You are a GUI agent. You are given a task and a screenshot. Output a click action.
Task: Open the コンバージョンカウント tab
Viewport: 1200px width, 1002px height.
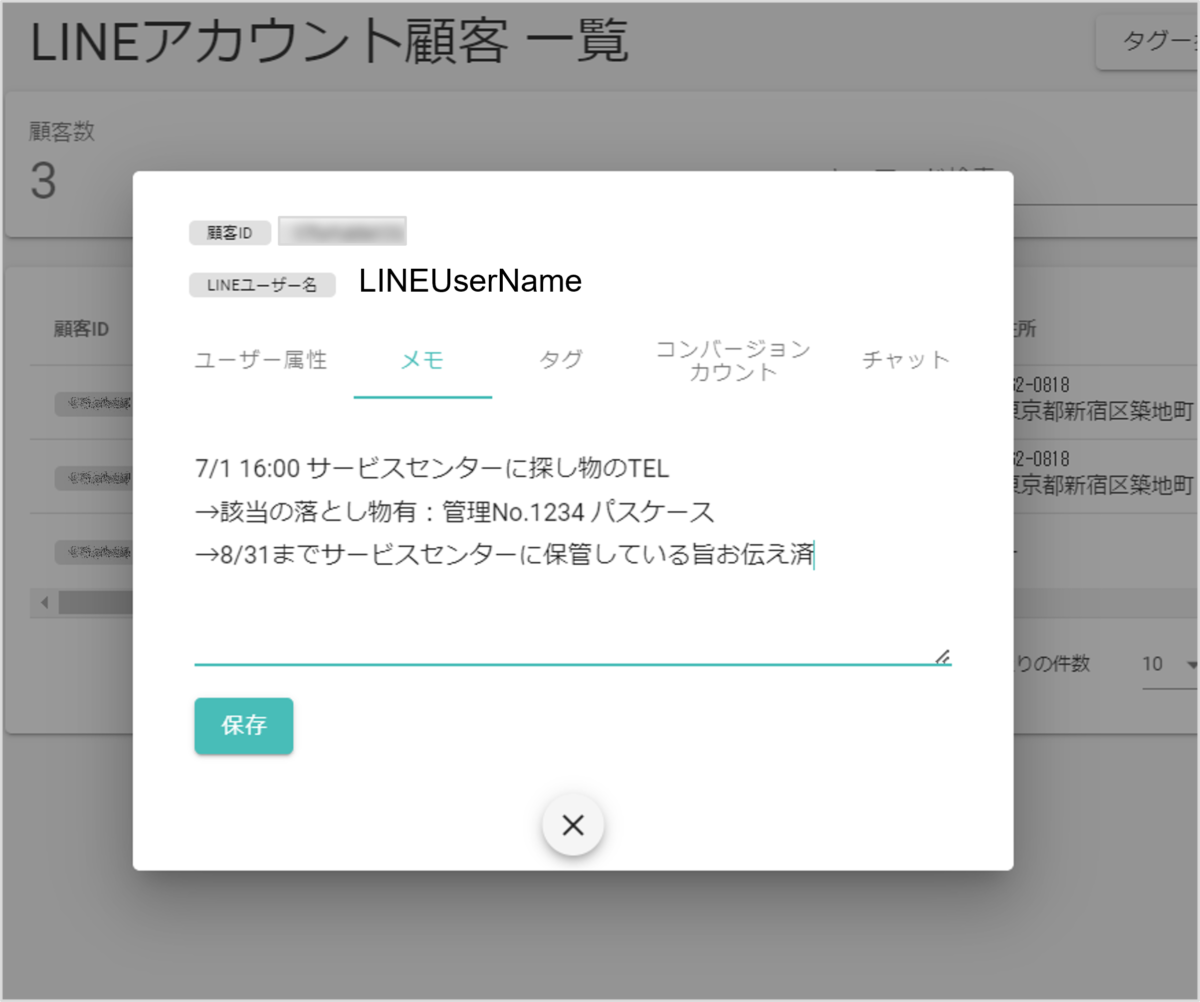pos(733,360)
